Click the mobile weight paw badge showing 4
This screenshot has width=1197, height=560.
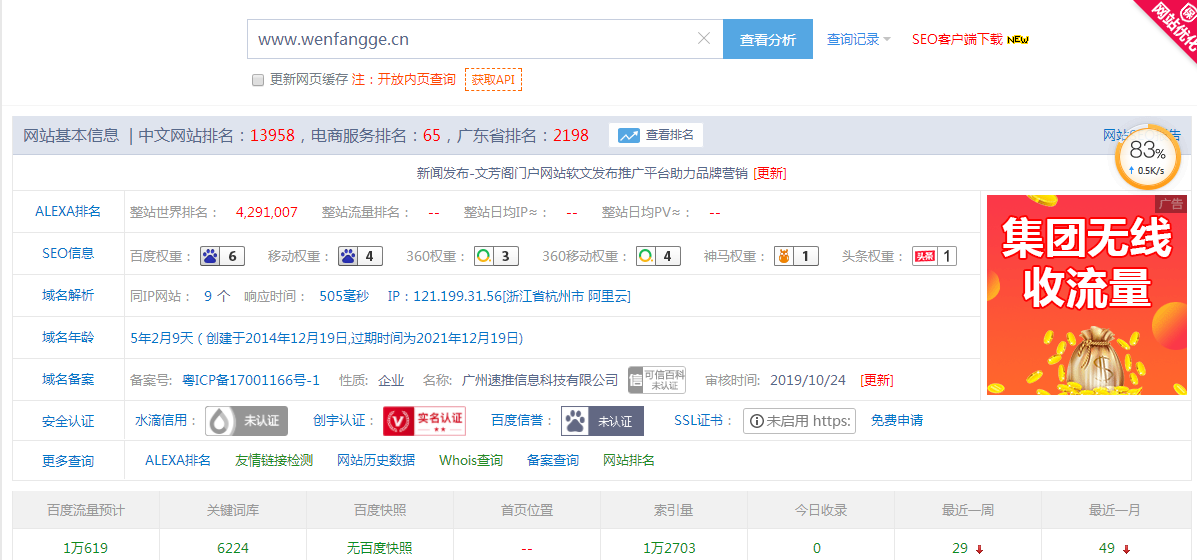click(360, 256)
